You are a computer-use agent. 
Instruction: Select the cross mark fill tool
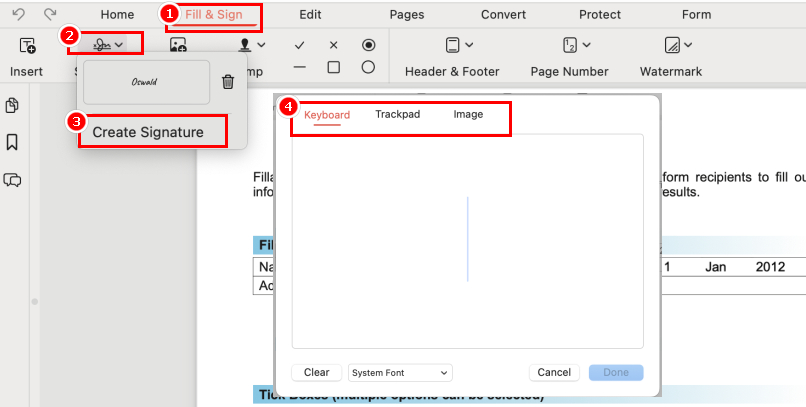tap(334, 46)
